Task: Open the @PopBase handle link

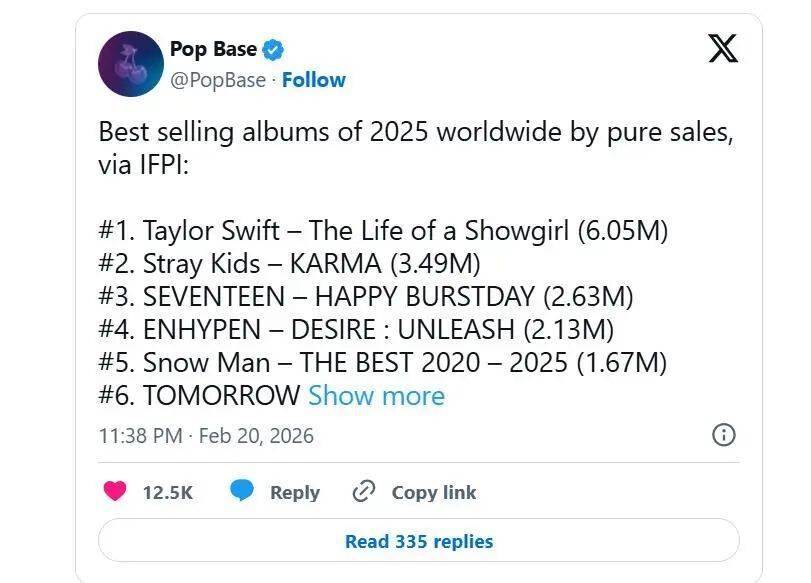Action: [x=218, y=80]
